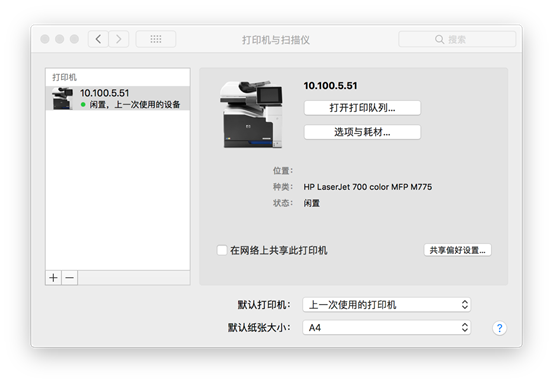
Task: Click the search magnifier icon
Action: point(439,39)
